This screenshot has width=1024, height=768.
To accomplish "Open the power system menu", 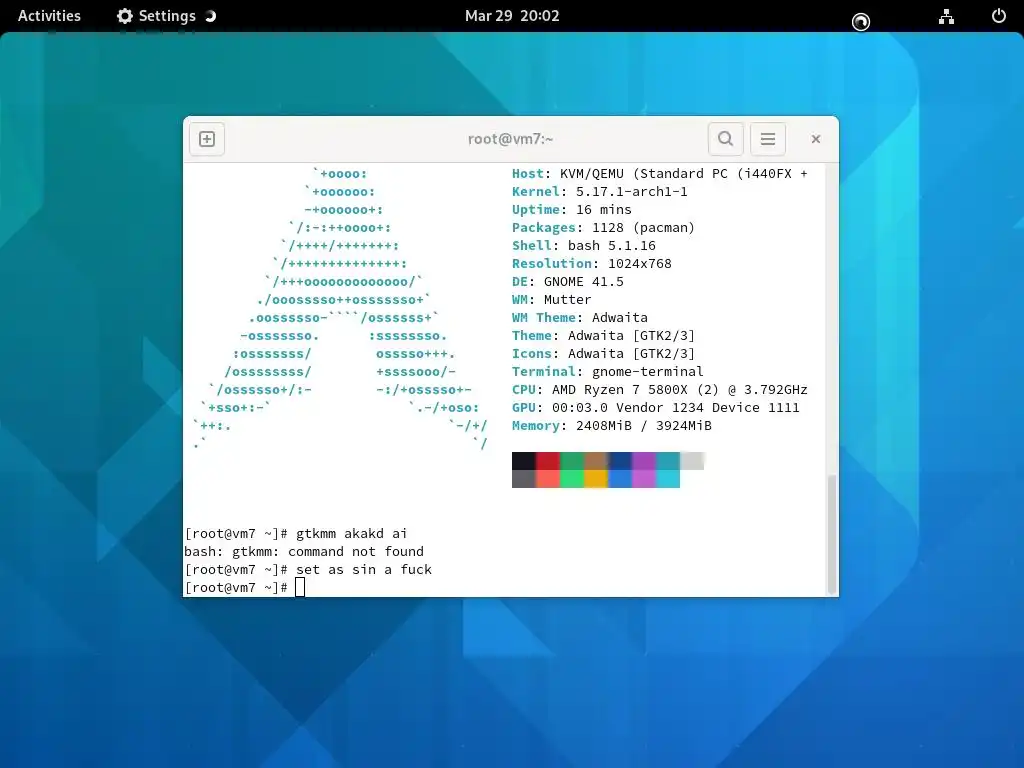I will coord(999,16).
